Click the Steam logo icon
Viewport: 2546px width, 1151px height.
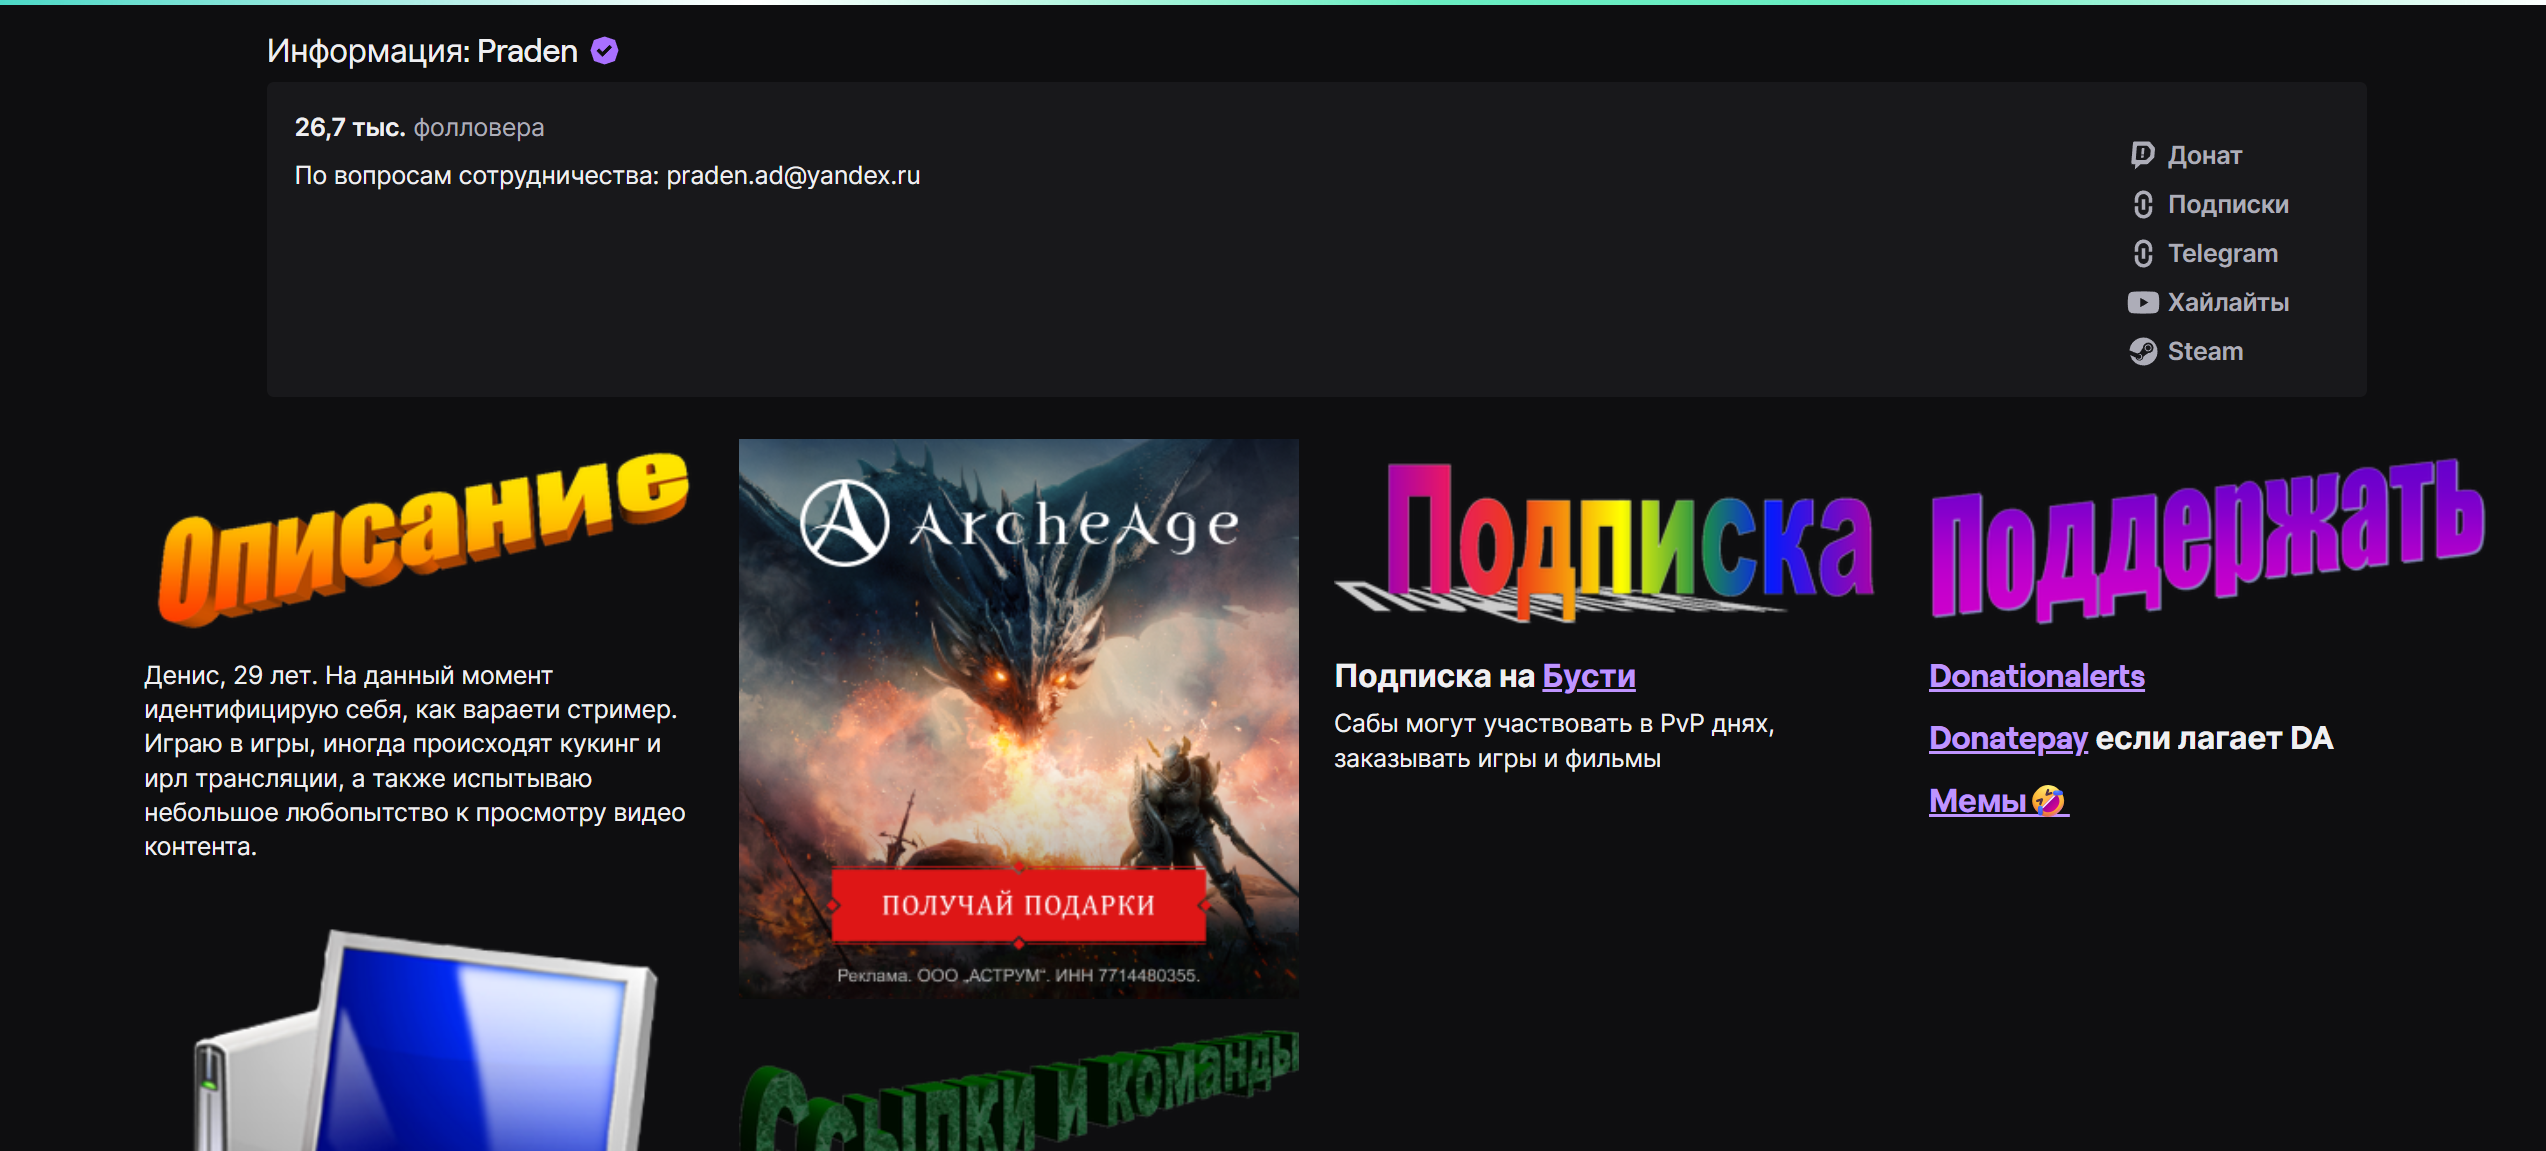[x=2142, y=352]
